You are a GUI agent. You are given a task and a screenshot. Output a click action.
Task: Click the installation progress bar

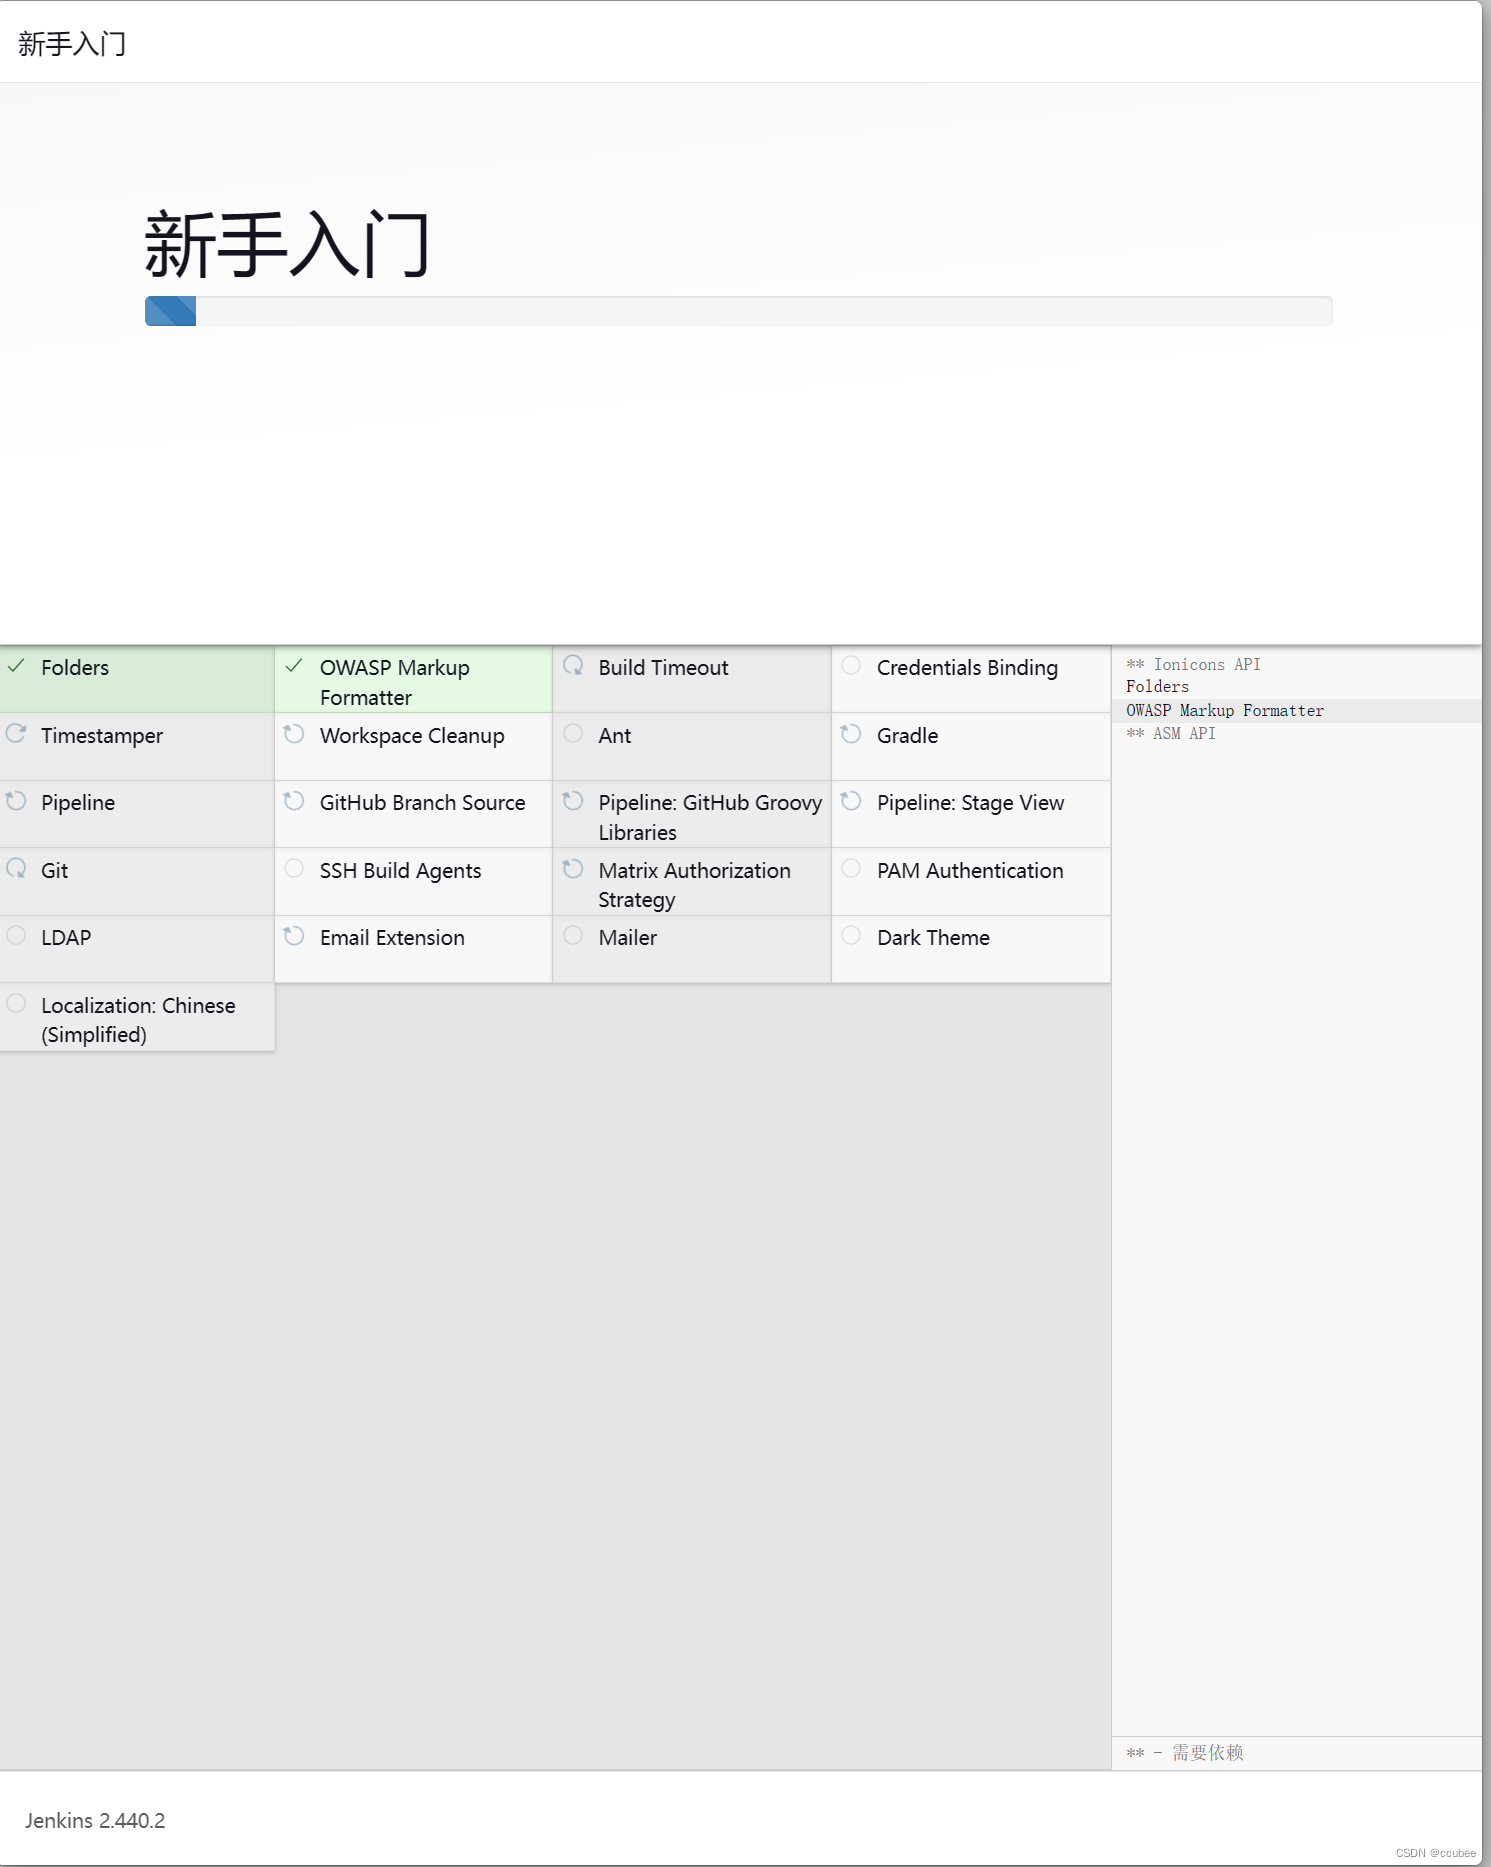tap(738, 311)
